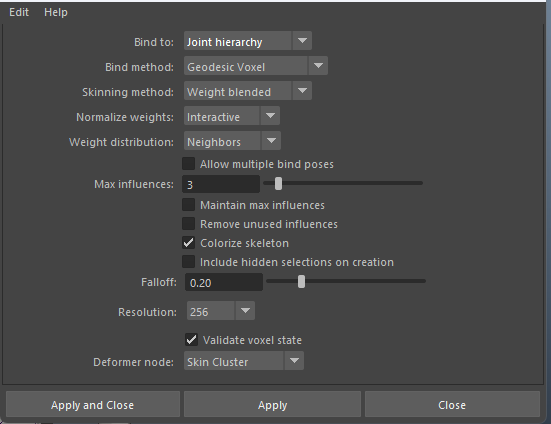Expand Normalize weights dropdown
This screenshot has height=424, width=551.
pyautogui.click(x=232, y=116)
